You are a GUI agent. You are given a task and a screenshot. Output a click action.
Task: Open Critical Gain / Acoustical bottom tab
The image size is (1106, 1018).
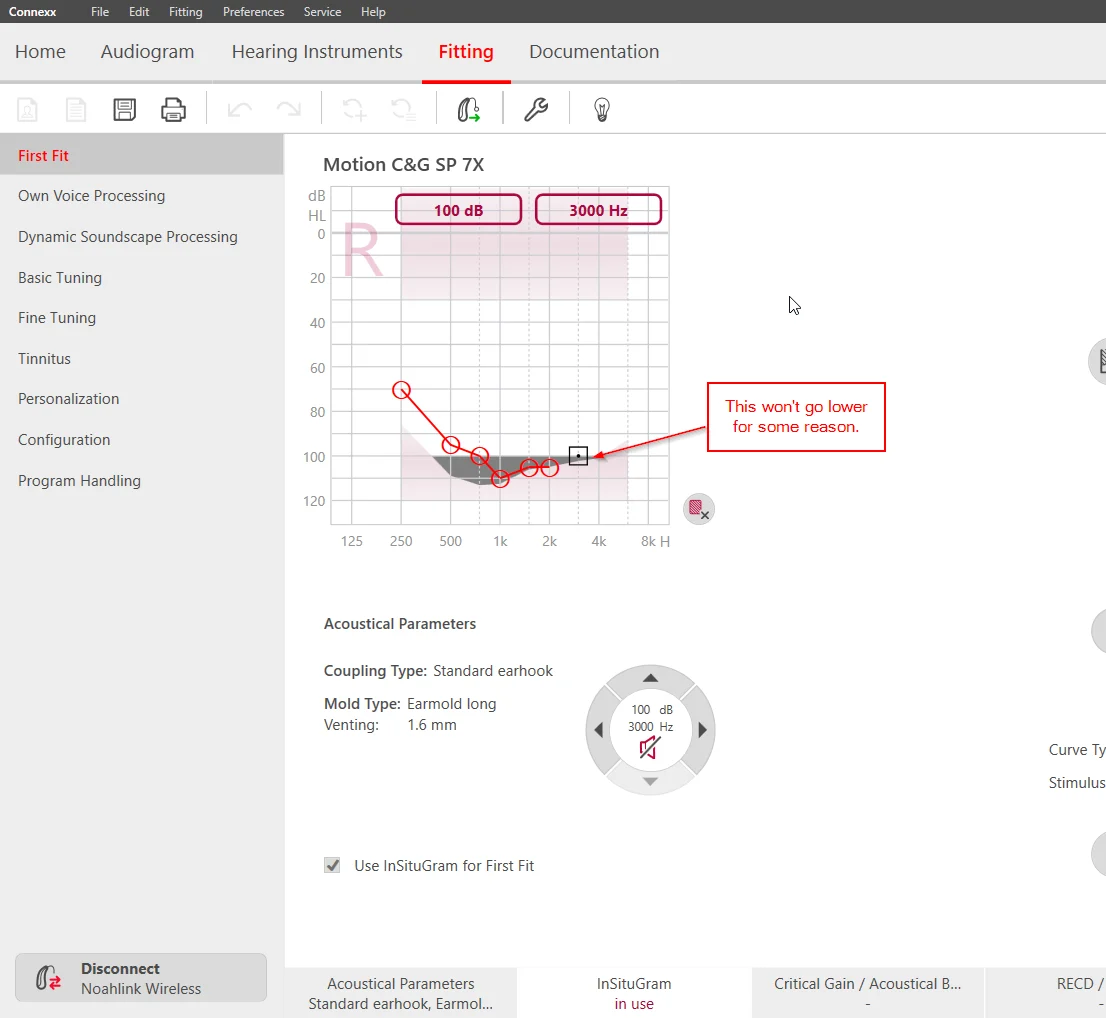(x=868, y=993)
